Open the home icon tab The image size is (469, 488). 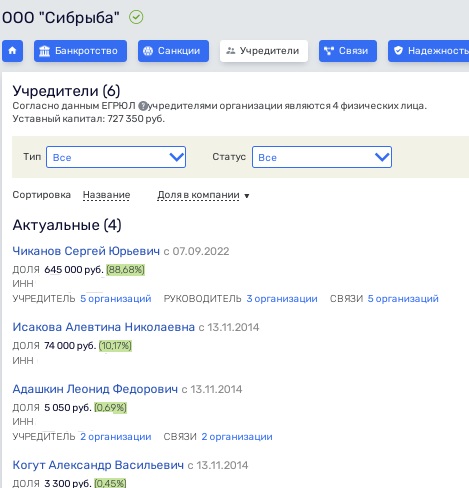pos(12,51)
